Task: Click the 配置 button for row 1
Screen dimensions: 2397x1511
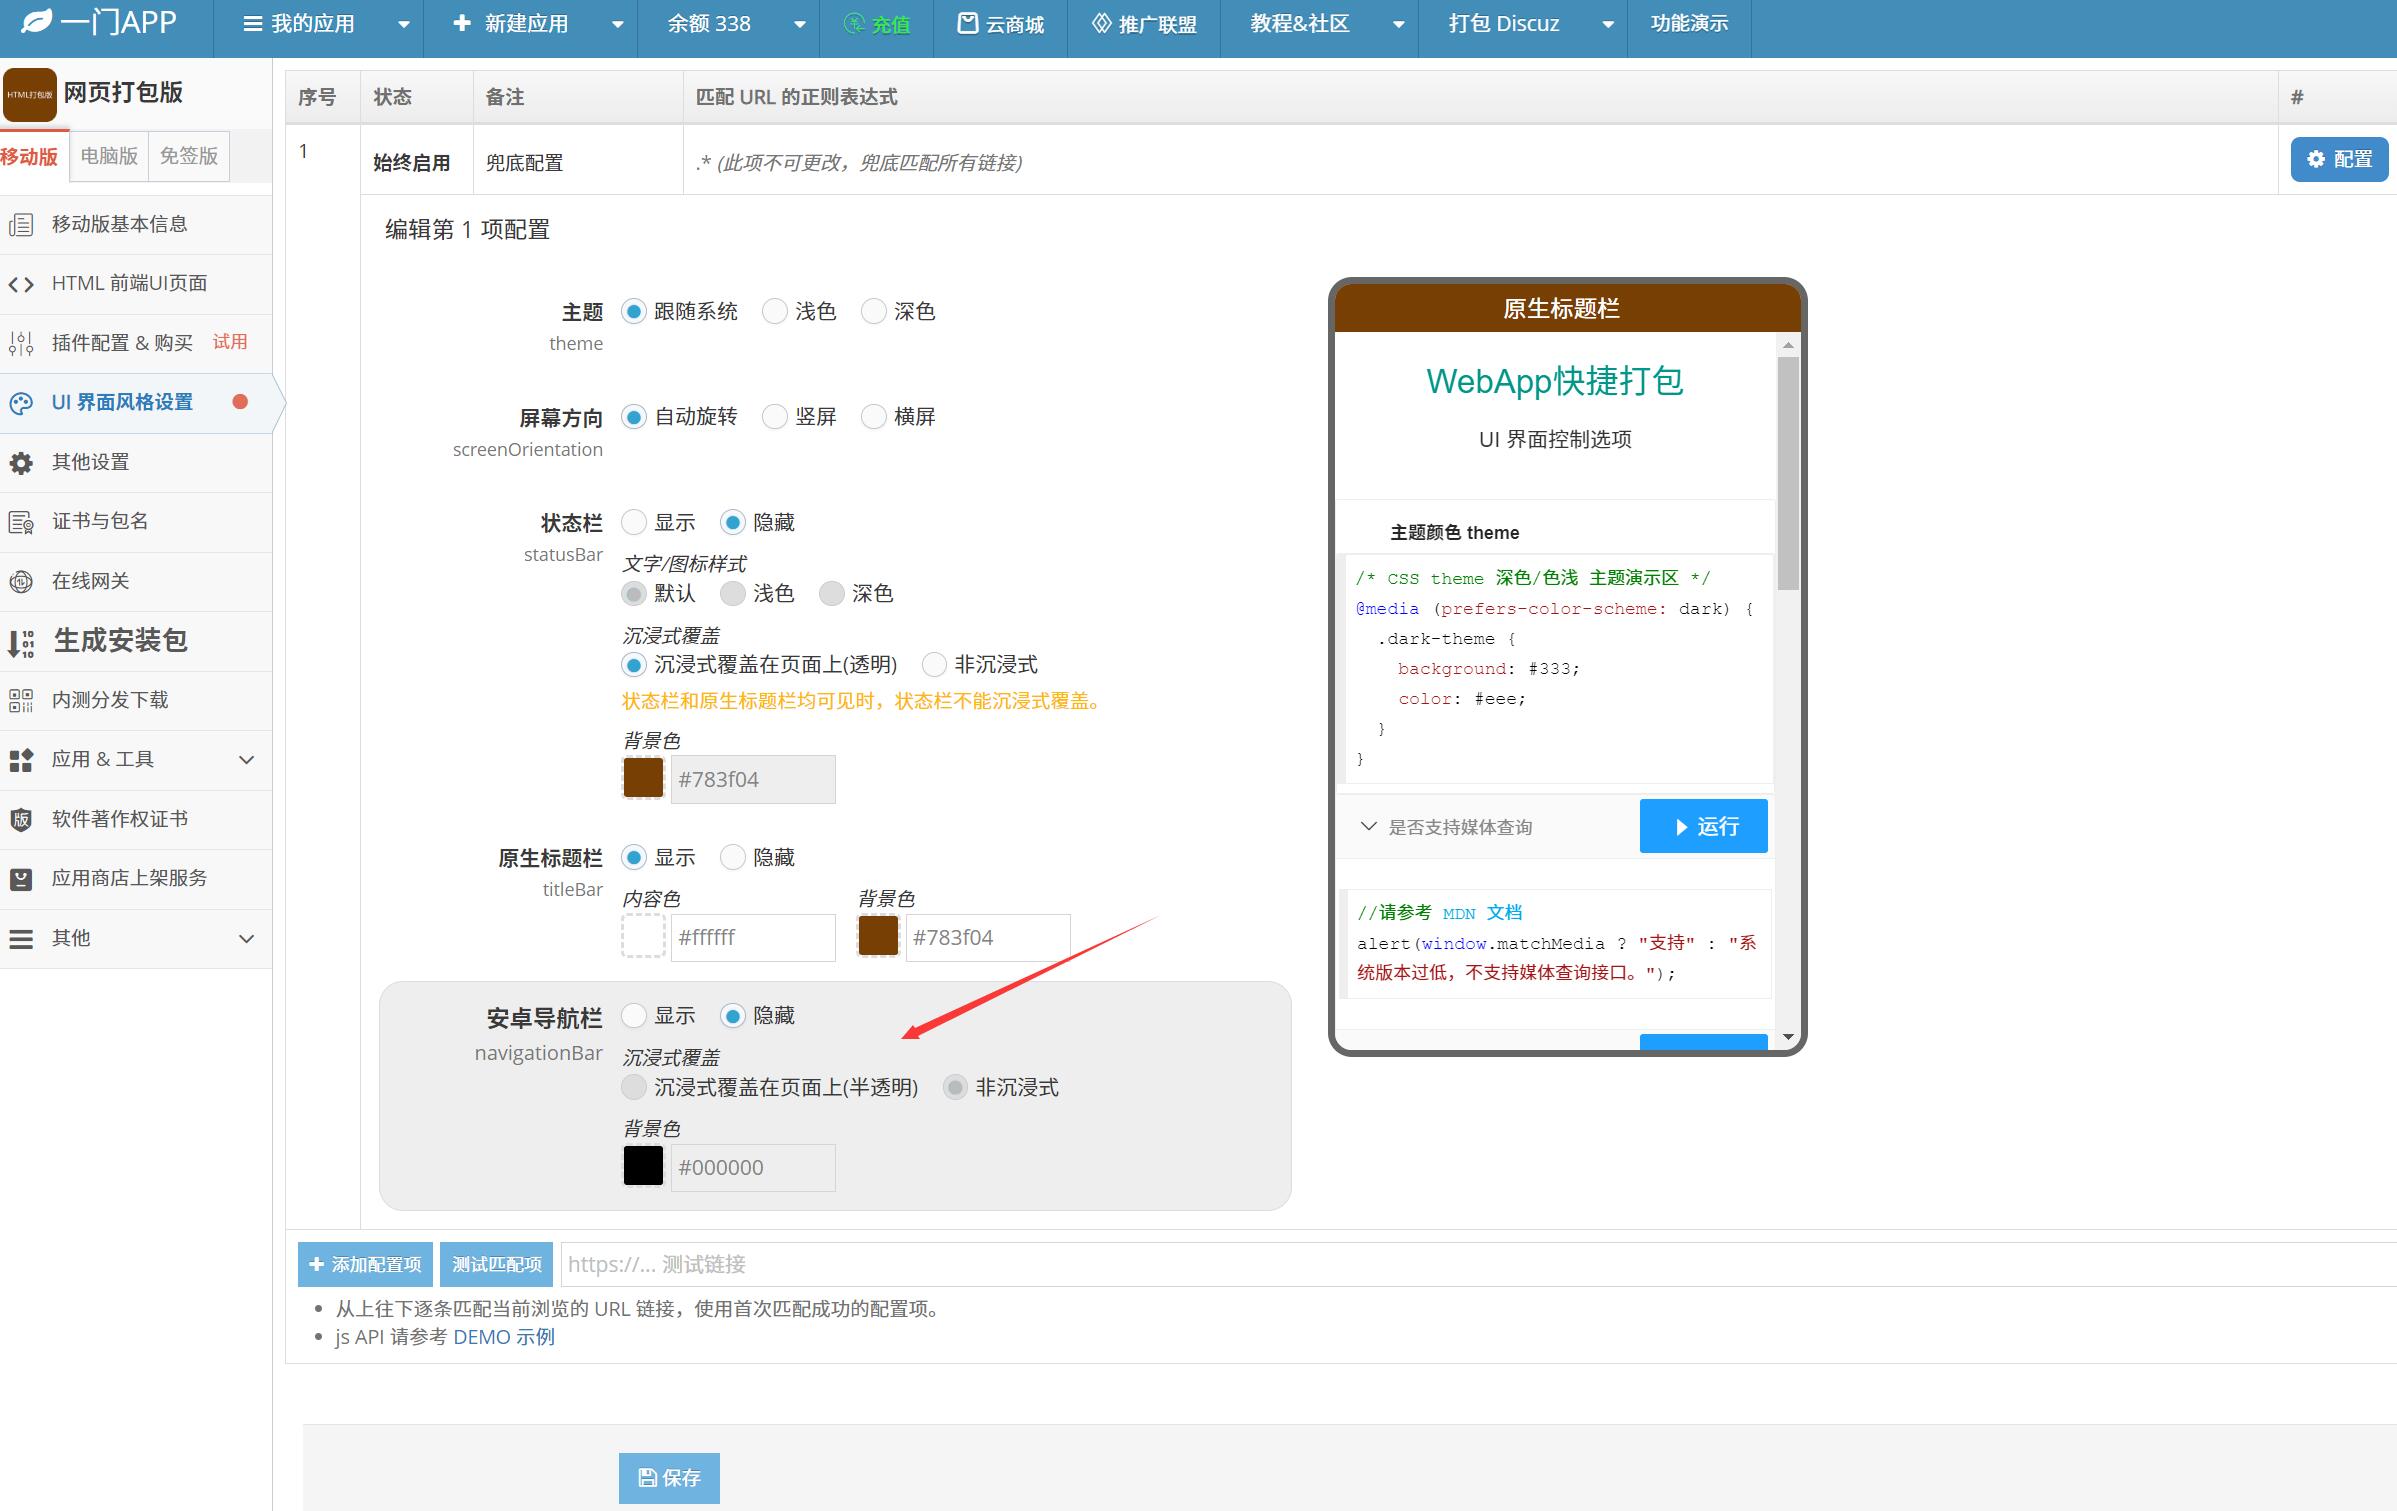Action: coord(2339,159)
